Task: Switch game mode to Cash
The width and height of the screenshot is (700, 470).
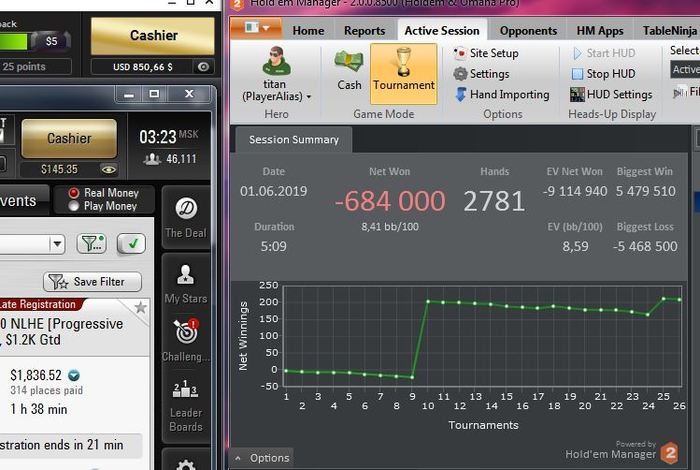Action: (x=349, y=71)
